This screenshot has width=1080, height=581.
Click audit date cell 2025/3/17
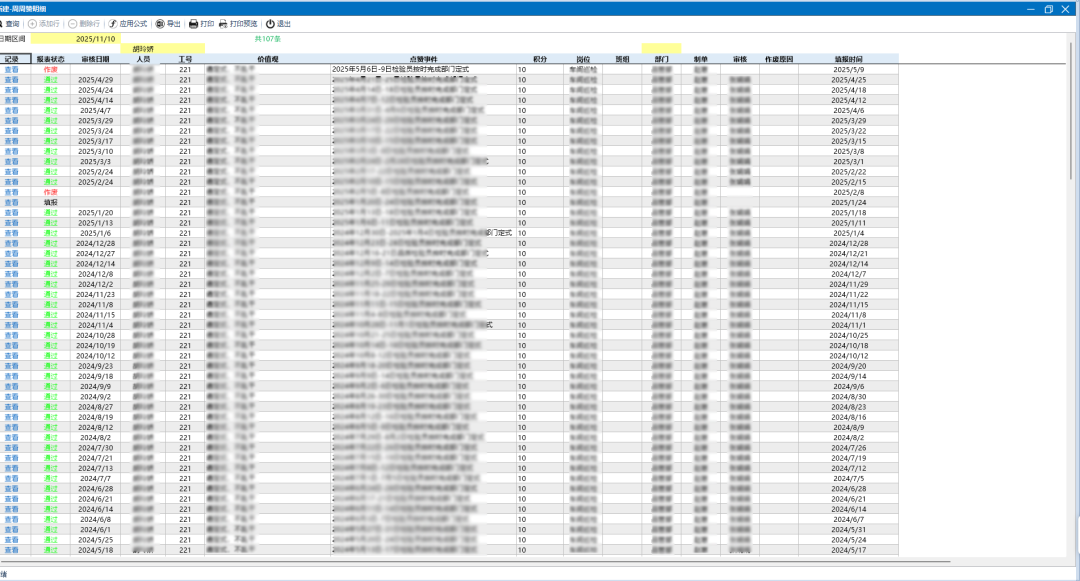click(95, 141)
